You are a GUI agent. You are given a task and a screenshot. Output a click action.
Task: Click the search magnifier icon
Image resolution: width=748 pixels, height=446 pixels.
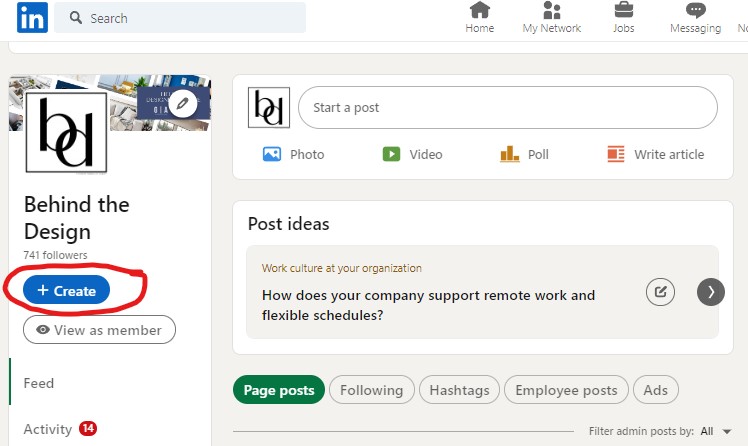click(x=75, y=18)
